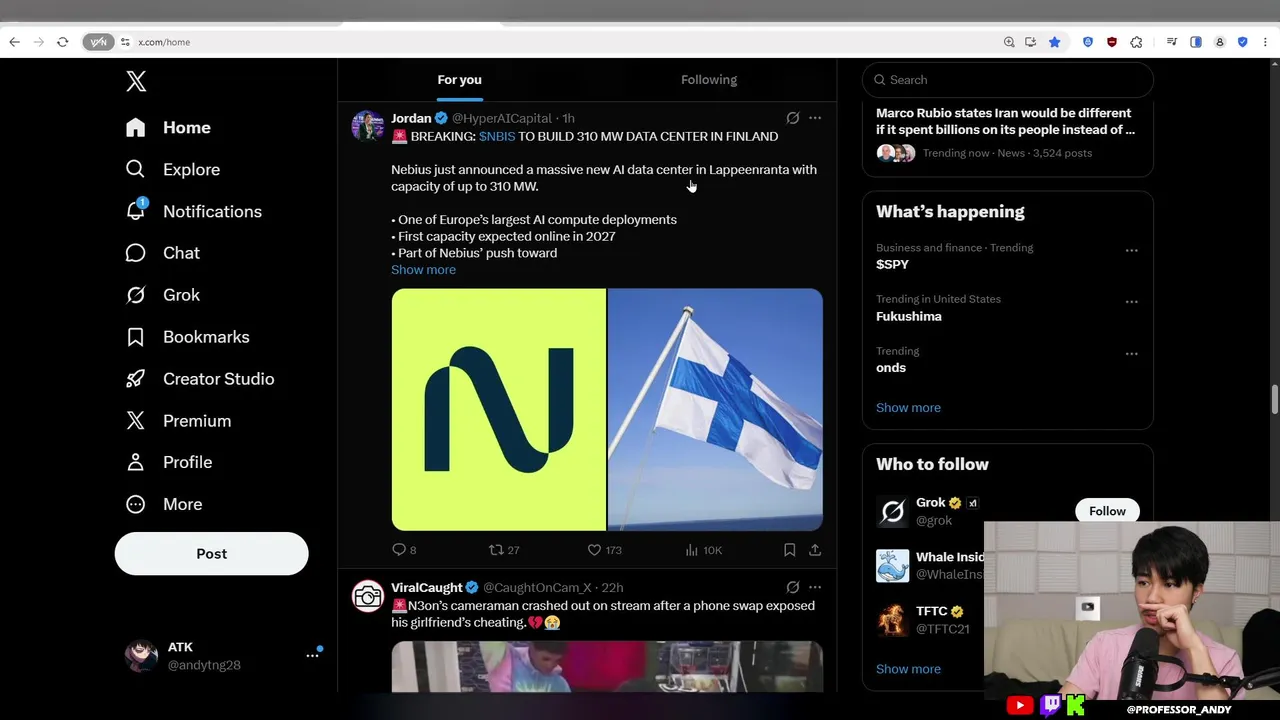Open the browser extensions puzzle icon
Image resolution: width=1280 pixels, height=720 pixels.
click(1136, 42)
